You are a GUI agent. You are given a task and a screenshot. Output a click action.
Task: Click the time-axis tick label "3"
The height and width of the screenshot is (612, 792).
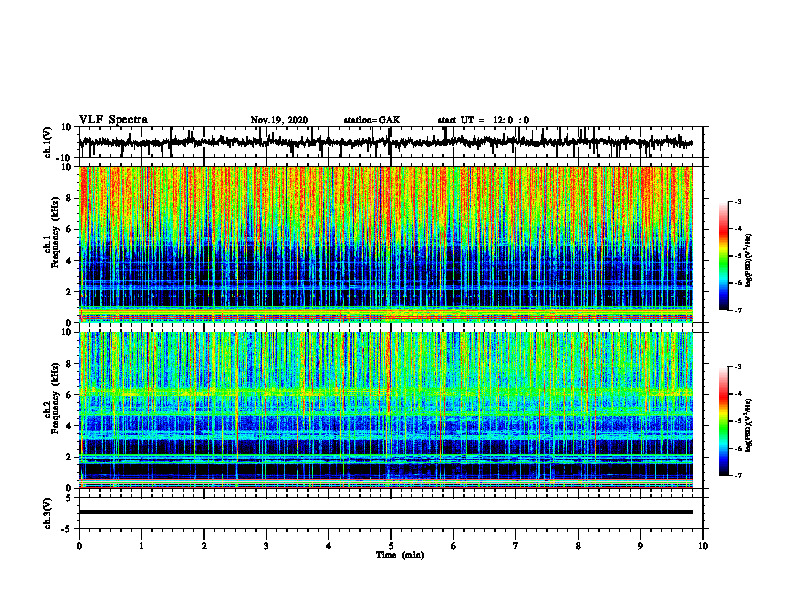pos(266,546)
